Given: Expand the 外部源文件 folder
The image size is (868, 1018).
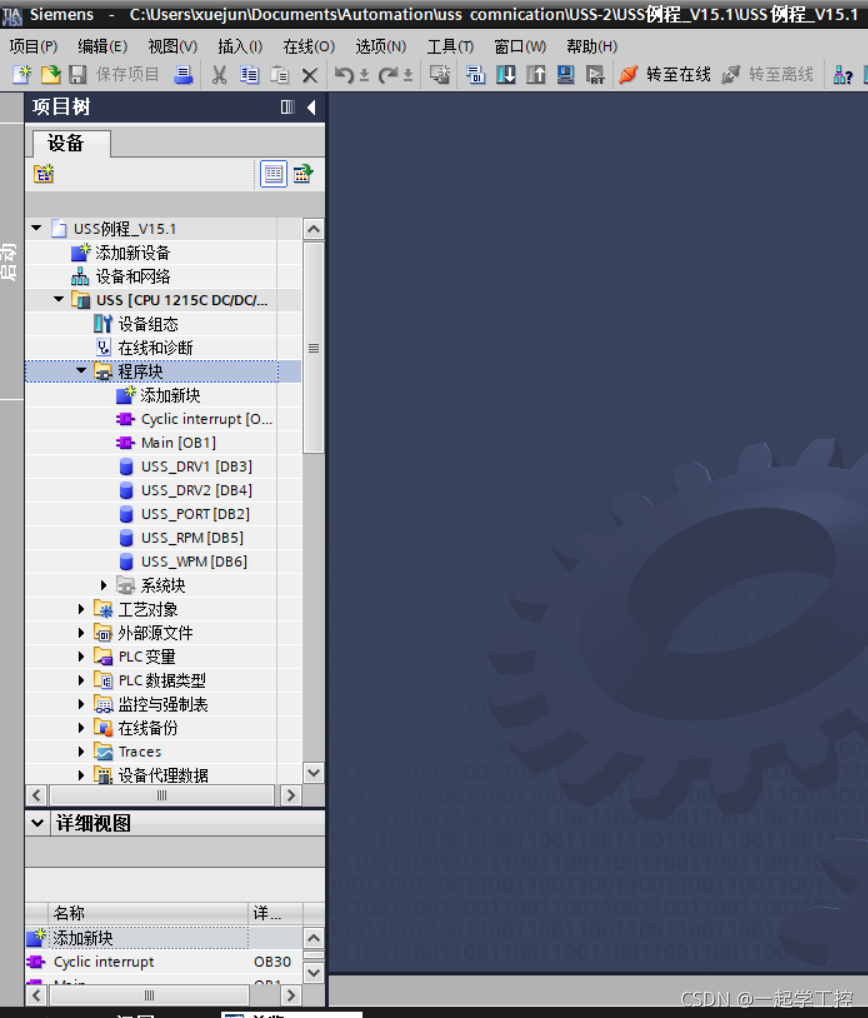Looking at the screenshot, I should click(x=81, y=633).
